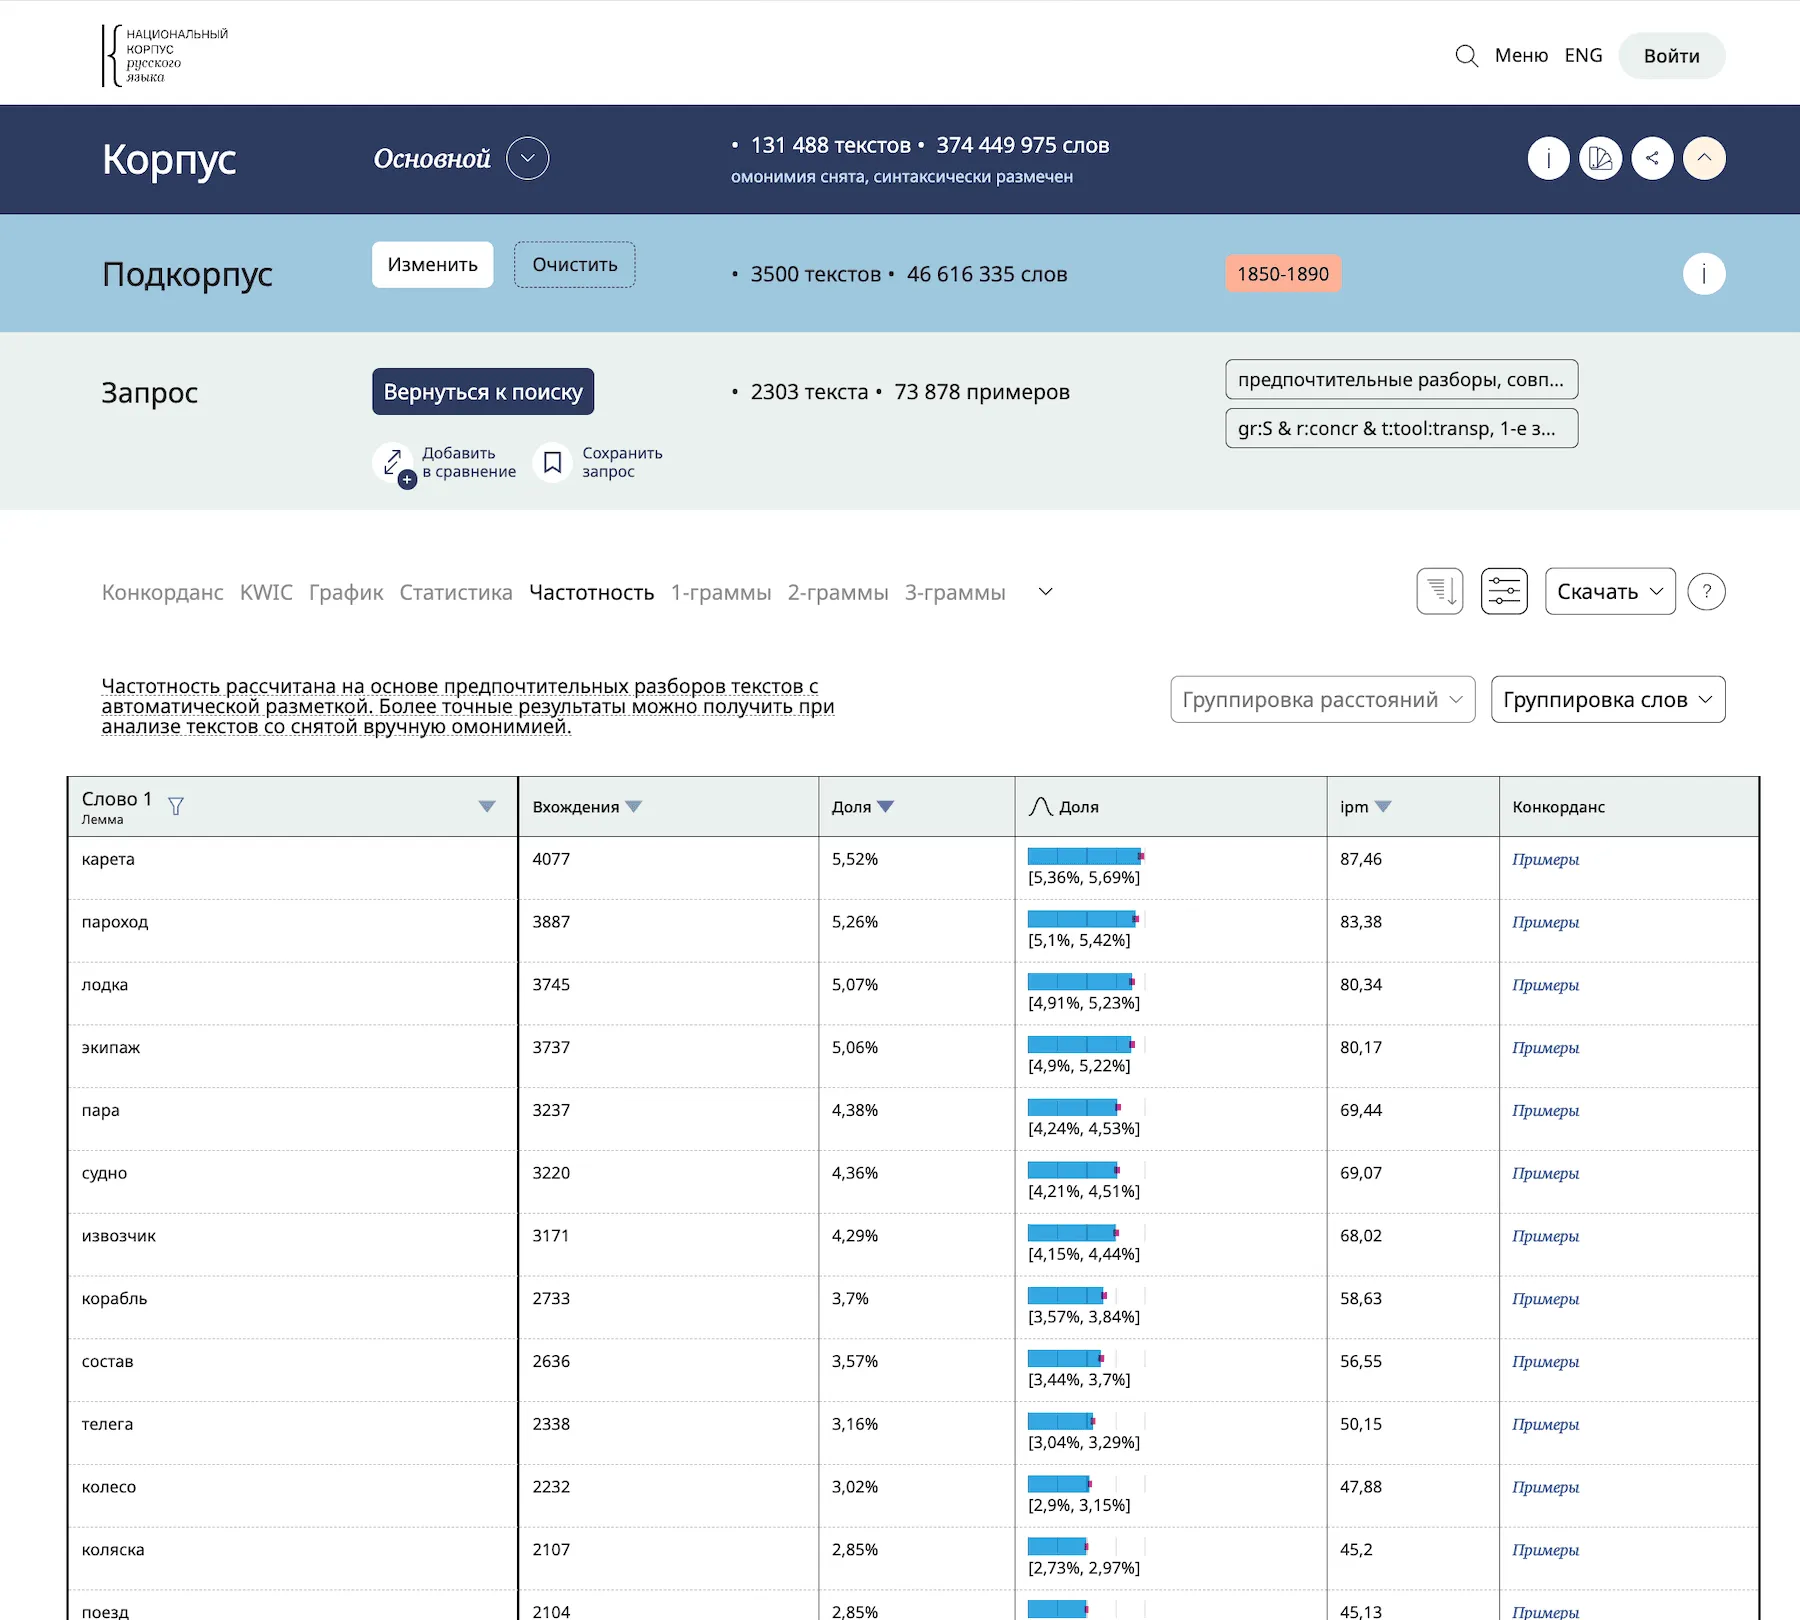Switch language to ENG
The width and height of the screenshot is (1800, 1620).
(x=1583, y=56)
